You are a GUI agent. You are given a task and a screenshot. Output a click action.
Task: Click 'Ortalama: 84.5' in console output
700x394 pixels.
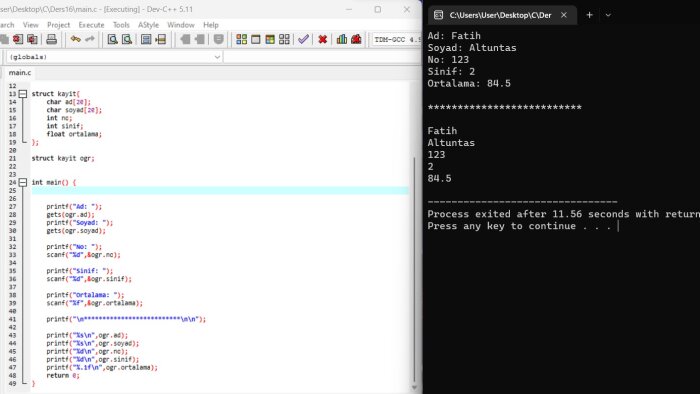pos(469,83)
